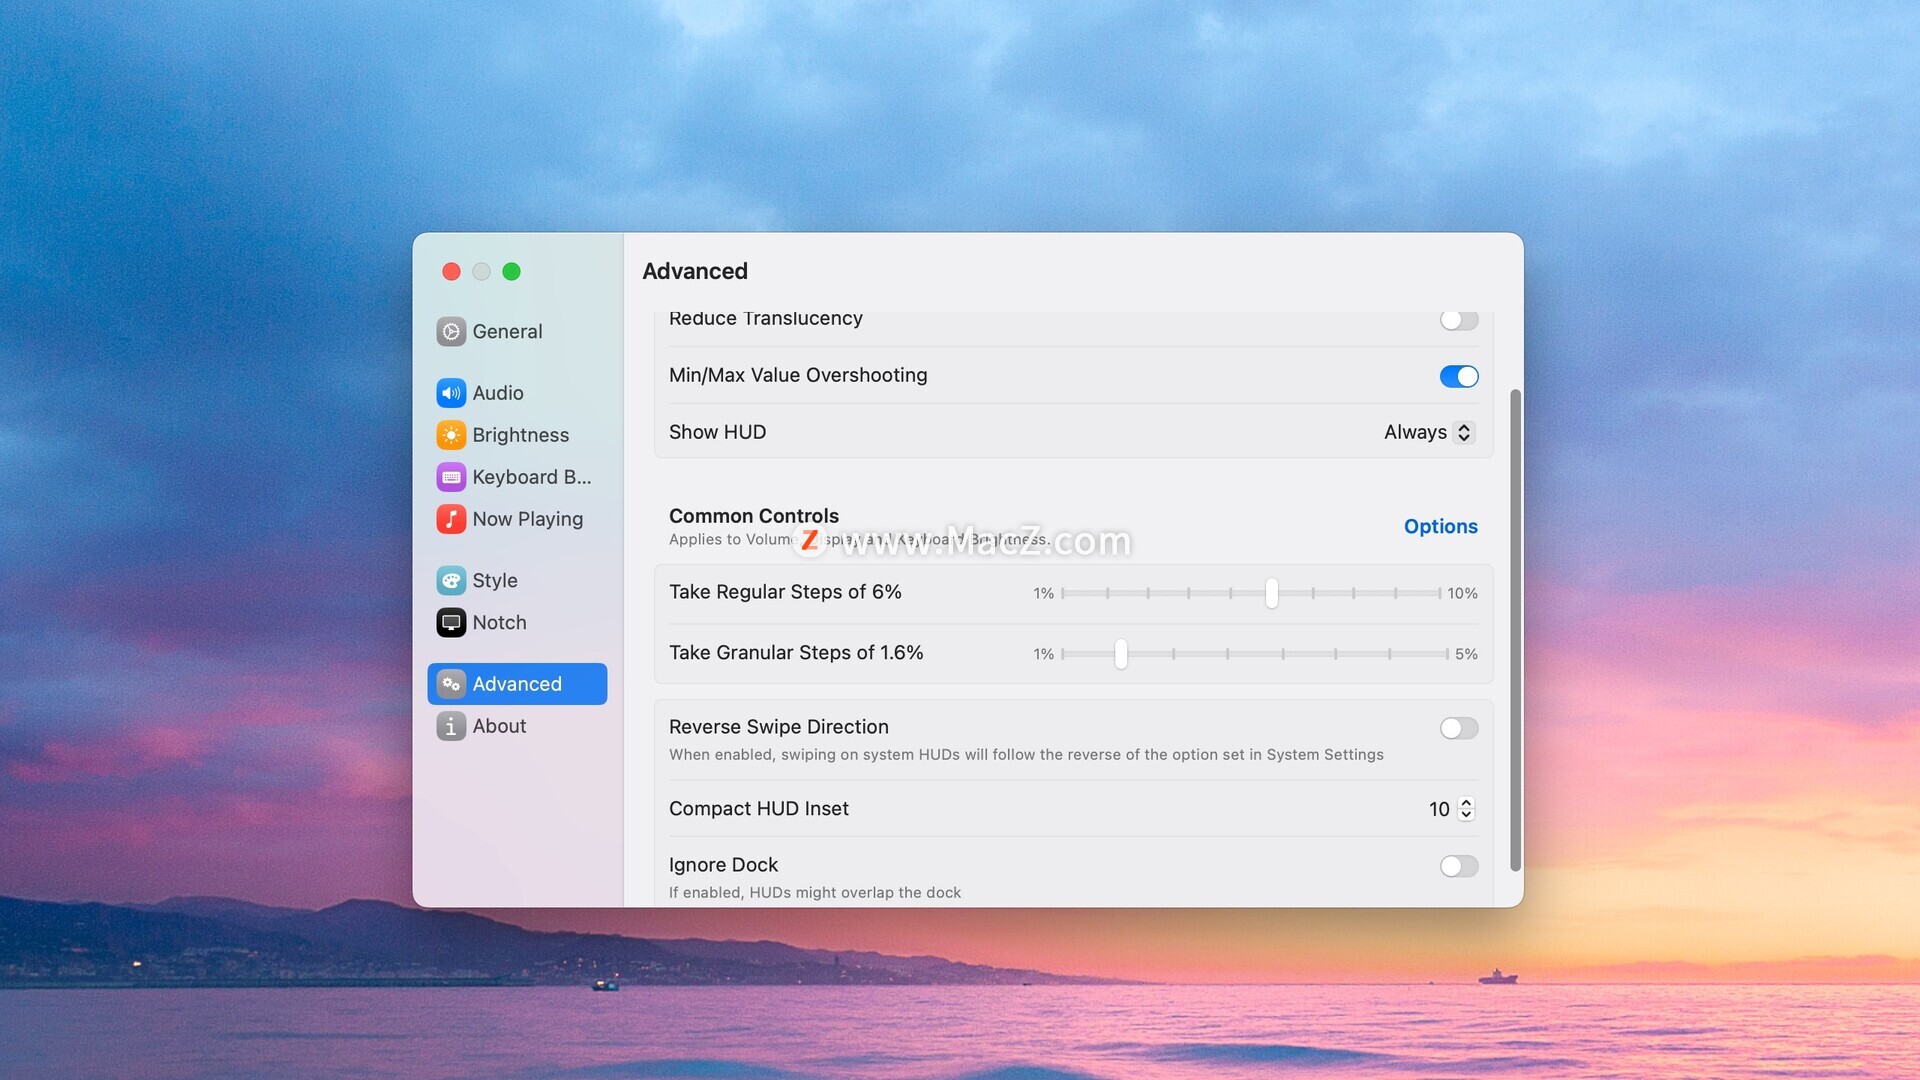Screen dimensions: 1920x1080
Task: Disable Min/Max Value Overshooting toggle
Action: (1458, 376)
